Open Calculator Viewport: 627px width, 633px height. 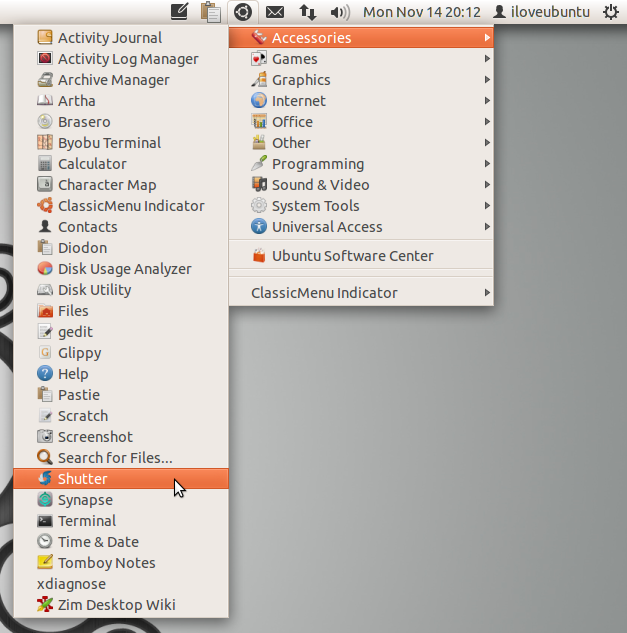[x=121, y=163]
